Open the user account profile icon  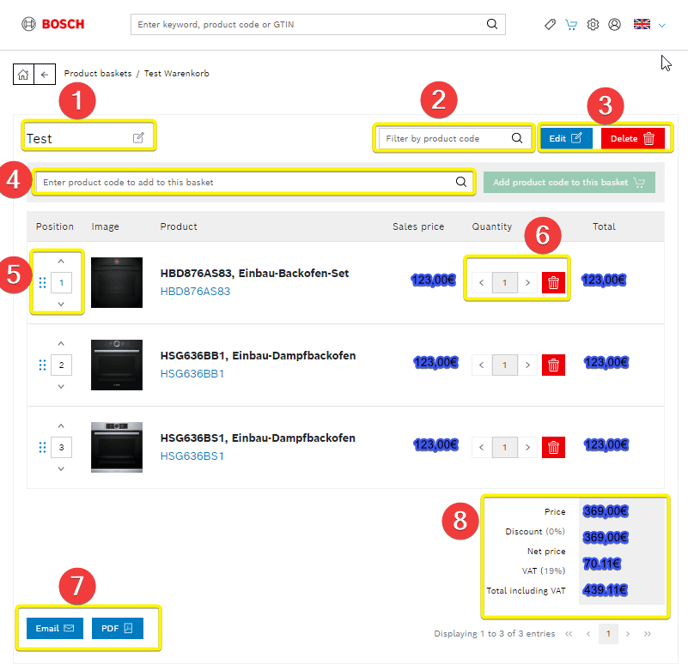point(615,25)
